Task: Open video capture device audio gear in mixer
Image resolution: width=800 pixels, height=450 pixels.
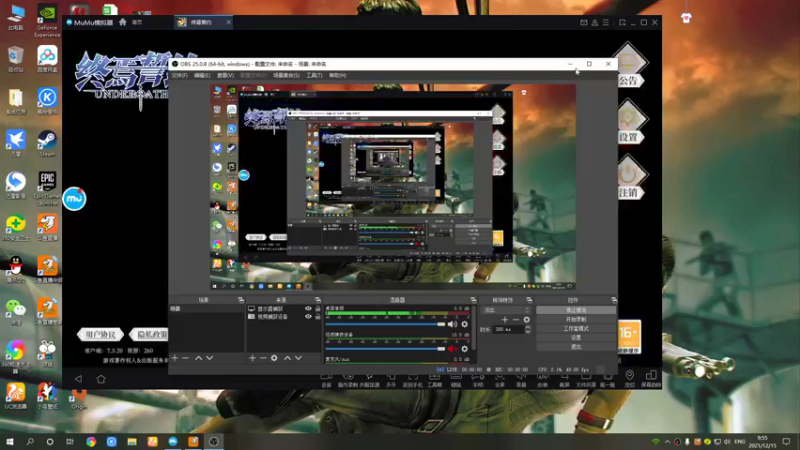Action: [464, 349]
